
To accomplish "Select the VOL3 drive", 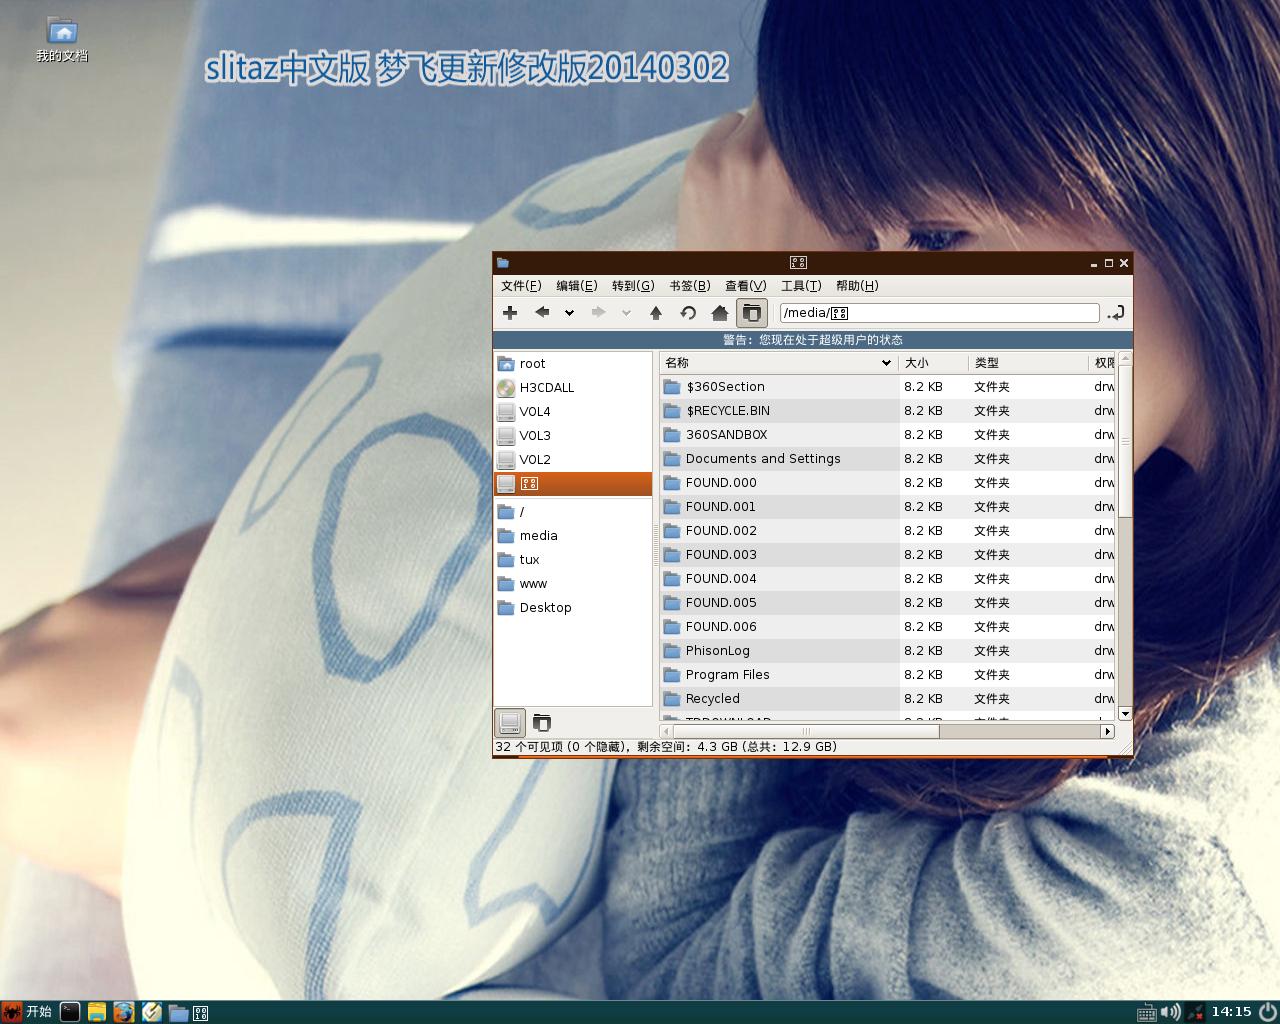I will [573, 436].
